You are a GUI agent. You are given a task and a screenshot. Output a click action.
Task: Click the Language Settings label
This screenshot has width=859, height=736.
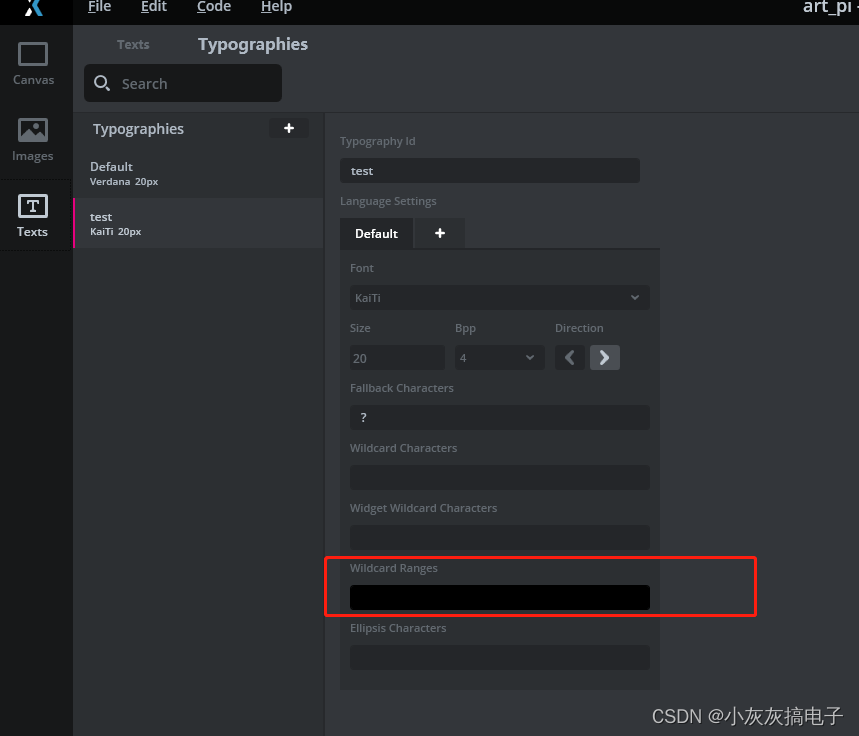point(388,201)
